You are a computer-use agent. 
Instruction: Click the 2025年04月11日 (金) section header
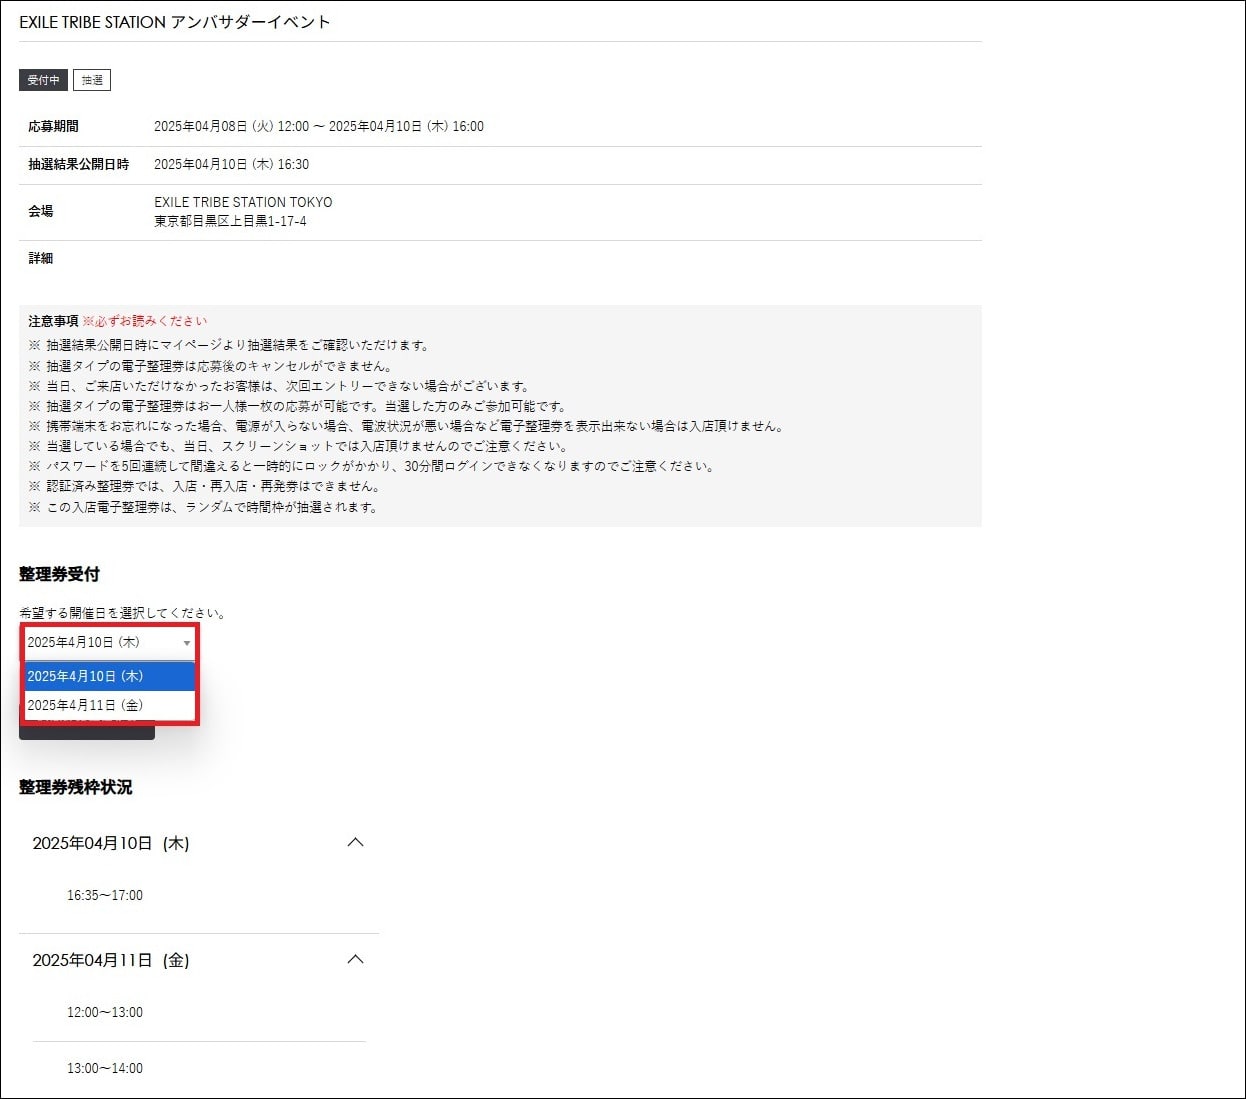coord(199,960)
